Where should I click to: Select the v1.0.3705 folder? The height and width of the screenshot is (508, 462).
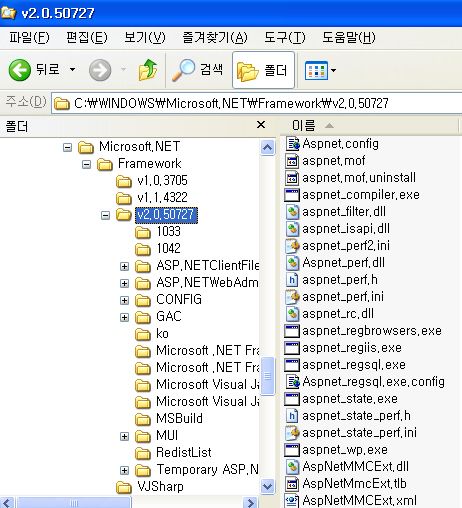pyautogui.click(x=152, y=181)
